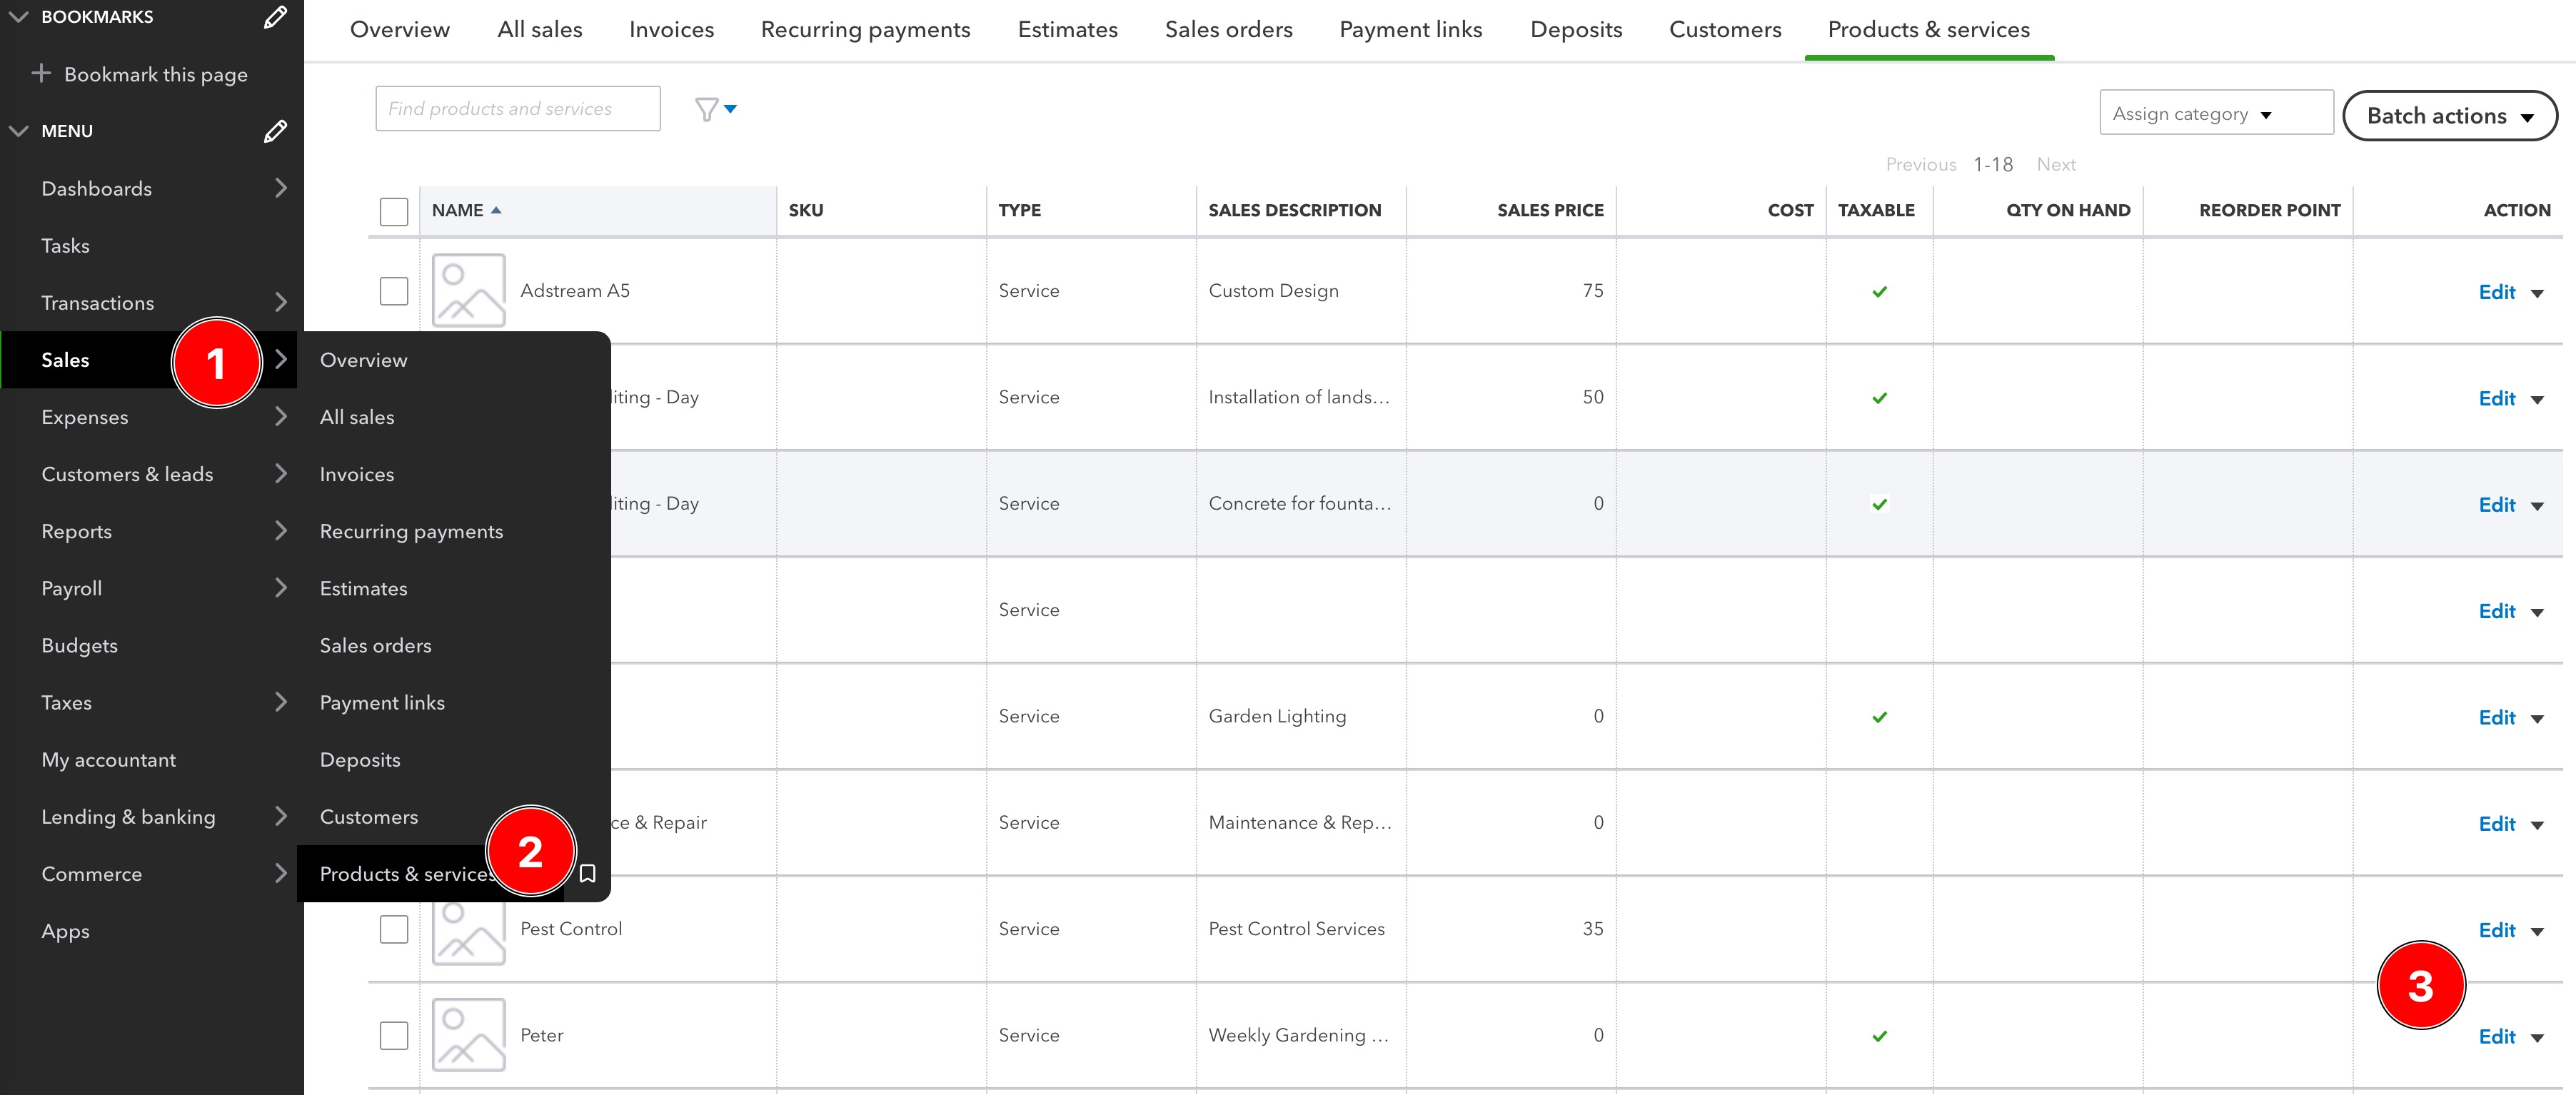Open action arrow next to Adstream A5 Edit
2576x1095 pixels.
pos(2537,293)
